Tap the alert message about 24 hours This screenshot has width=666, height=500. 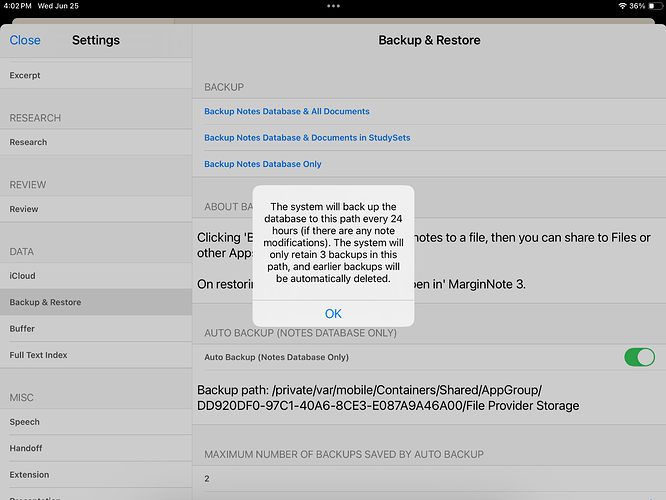(333, 243)
